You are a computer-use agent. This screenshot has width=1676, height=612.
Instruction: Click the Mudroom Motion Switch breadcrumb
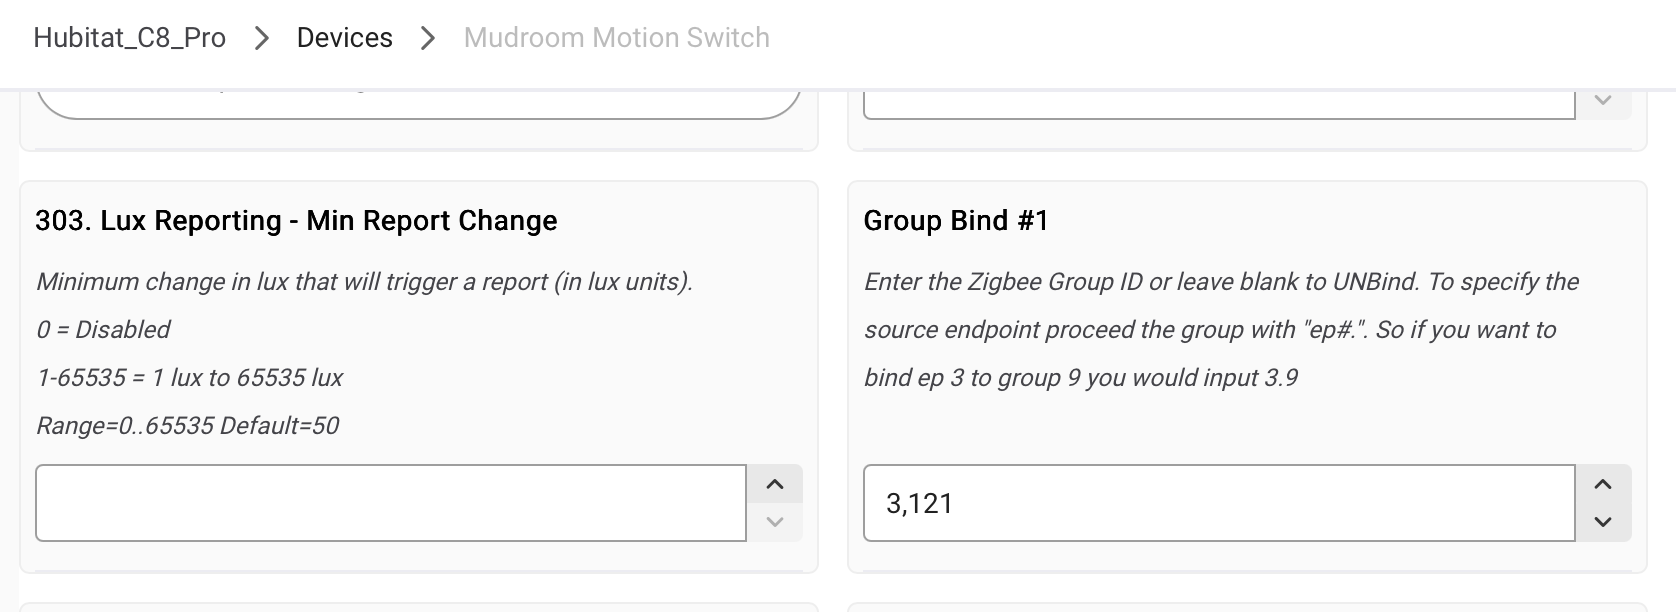click(616, 38)
